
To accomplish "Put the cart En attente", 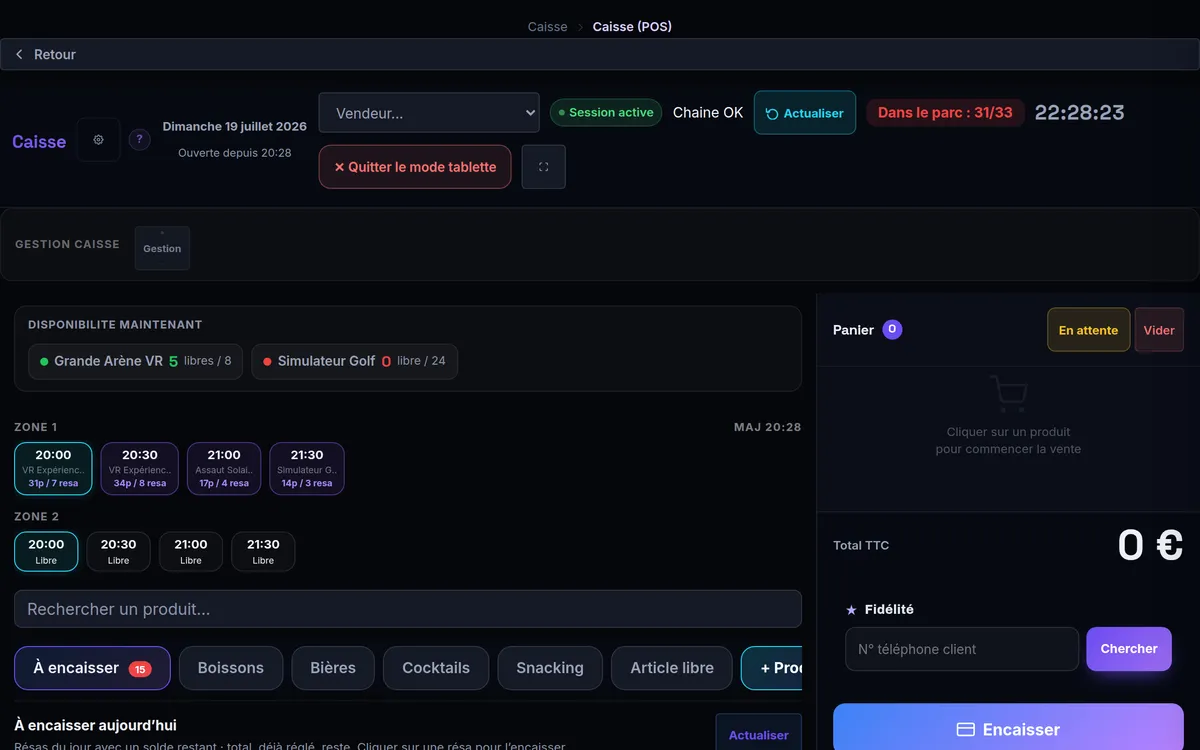I will [x=1089, y=330].
